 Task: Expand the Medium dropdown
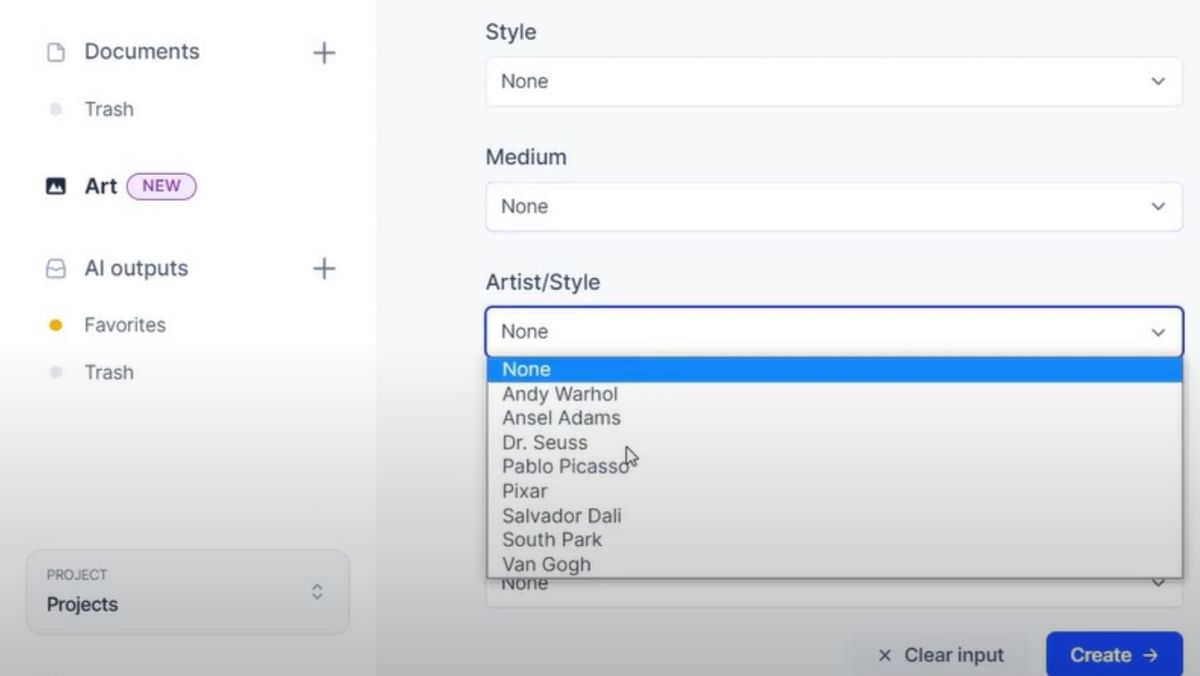point(833,206)
